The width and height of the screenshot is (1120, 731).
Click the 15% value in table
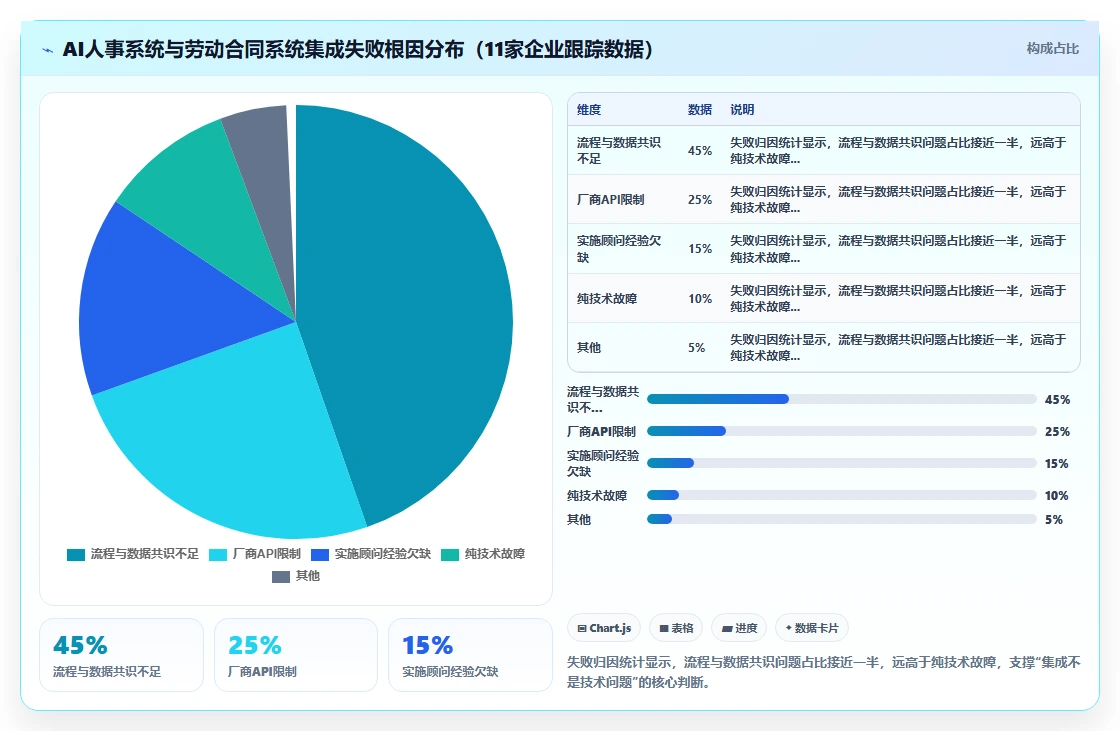coord(700,249)
